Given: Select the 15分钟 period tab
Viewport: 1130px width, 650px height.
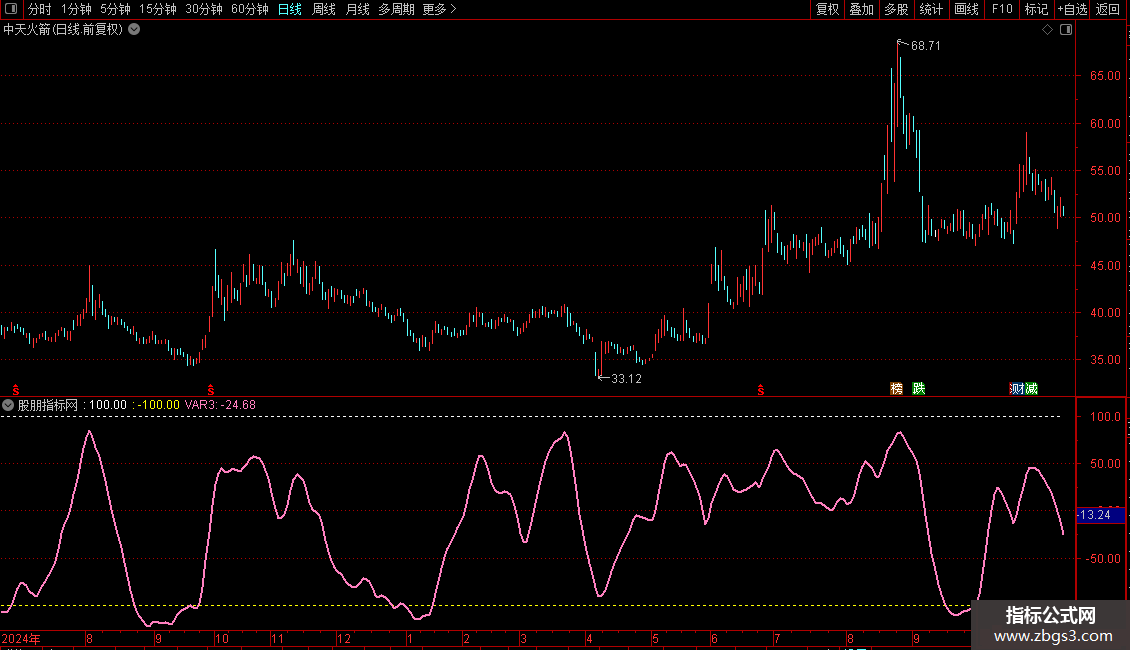Looking at the screenshot, I should 158,9.
